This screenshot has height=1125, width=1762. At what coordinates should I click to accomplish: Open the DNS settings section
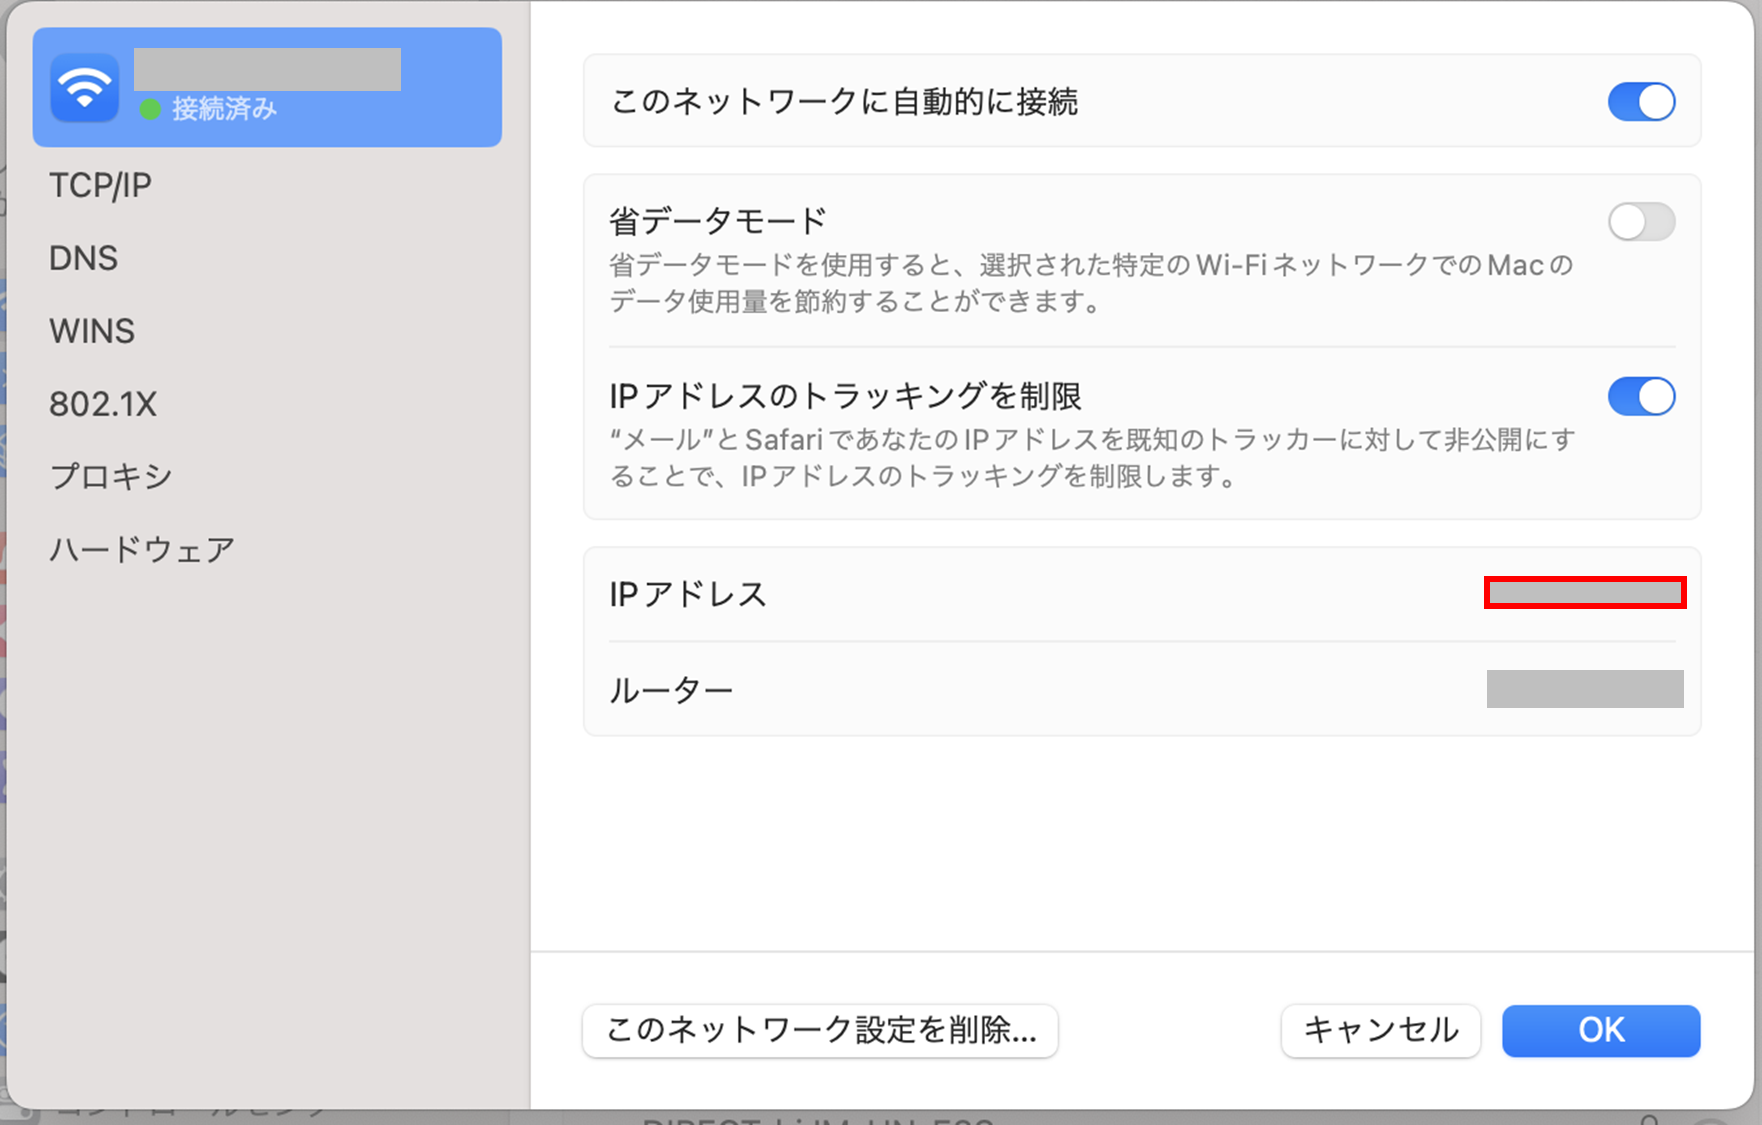click(84, 259)
